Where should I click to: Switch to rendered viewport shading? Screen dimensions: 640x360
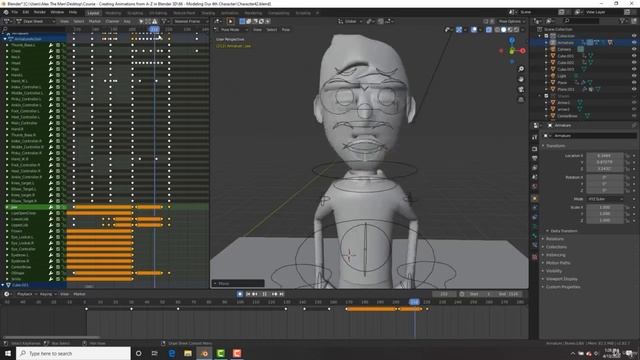pos(516,30)
